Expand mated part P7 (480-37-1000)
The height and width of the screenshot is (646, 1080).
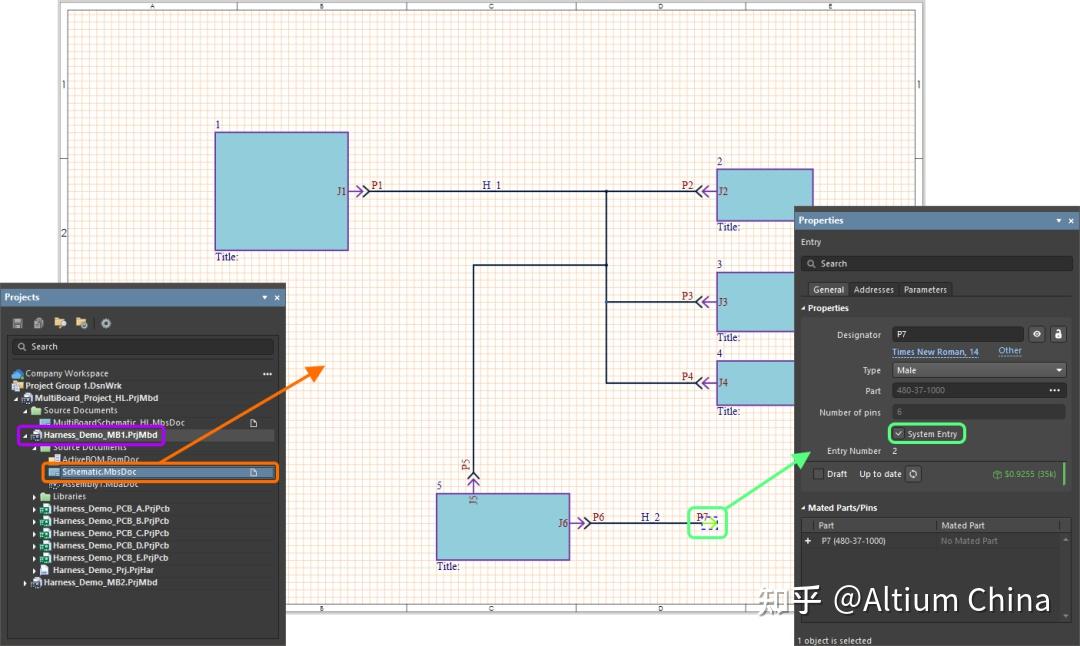tap(807, 540)
